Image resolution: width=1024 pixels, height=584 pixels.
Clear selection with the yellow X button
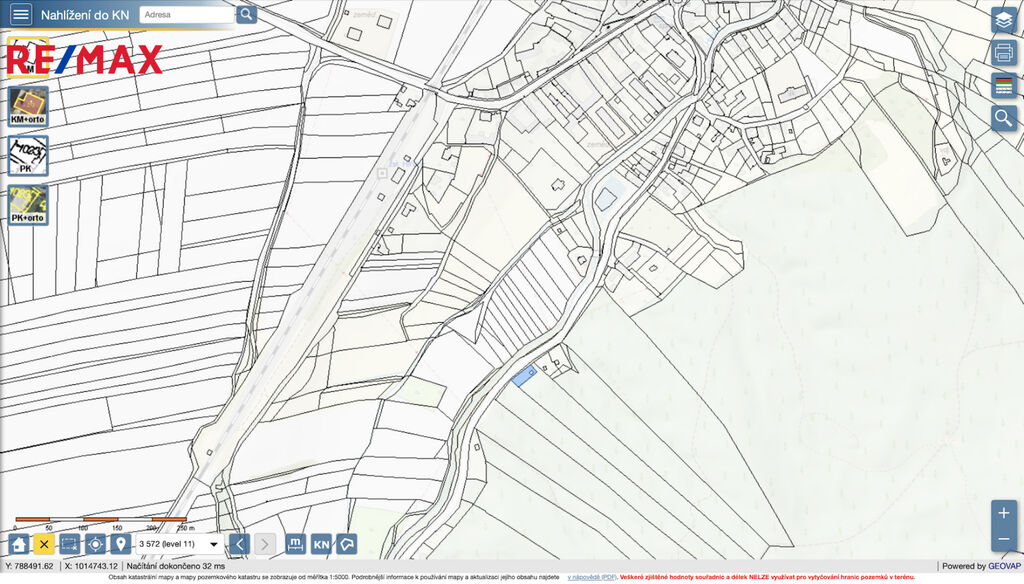(44, 544)
